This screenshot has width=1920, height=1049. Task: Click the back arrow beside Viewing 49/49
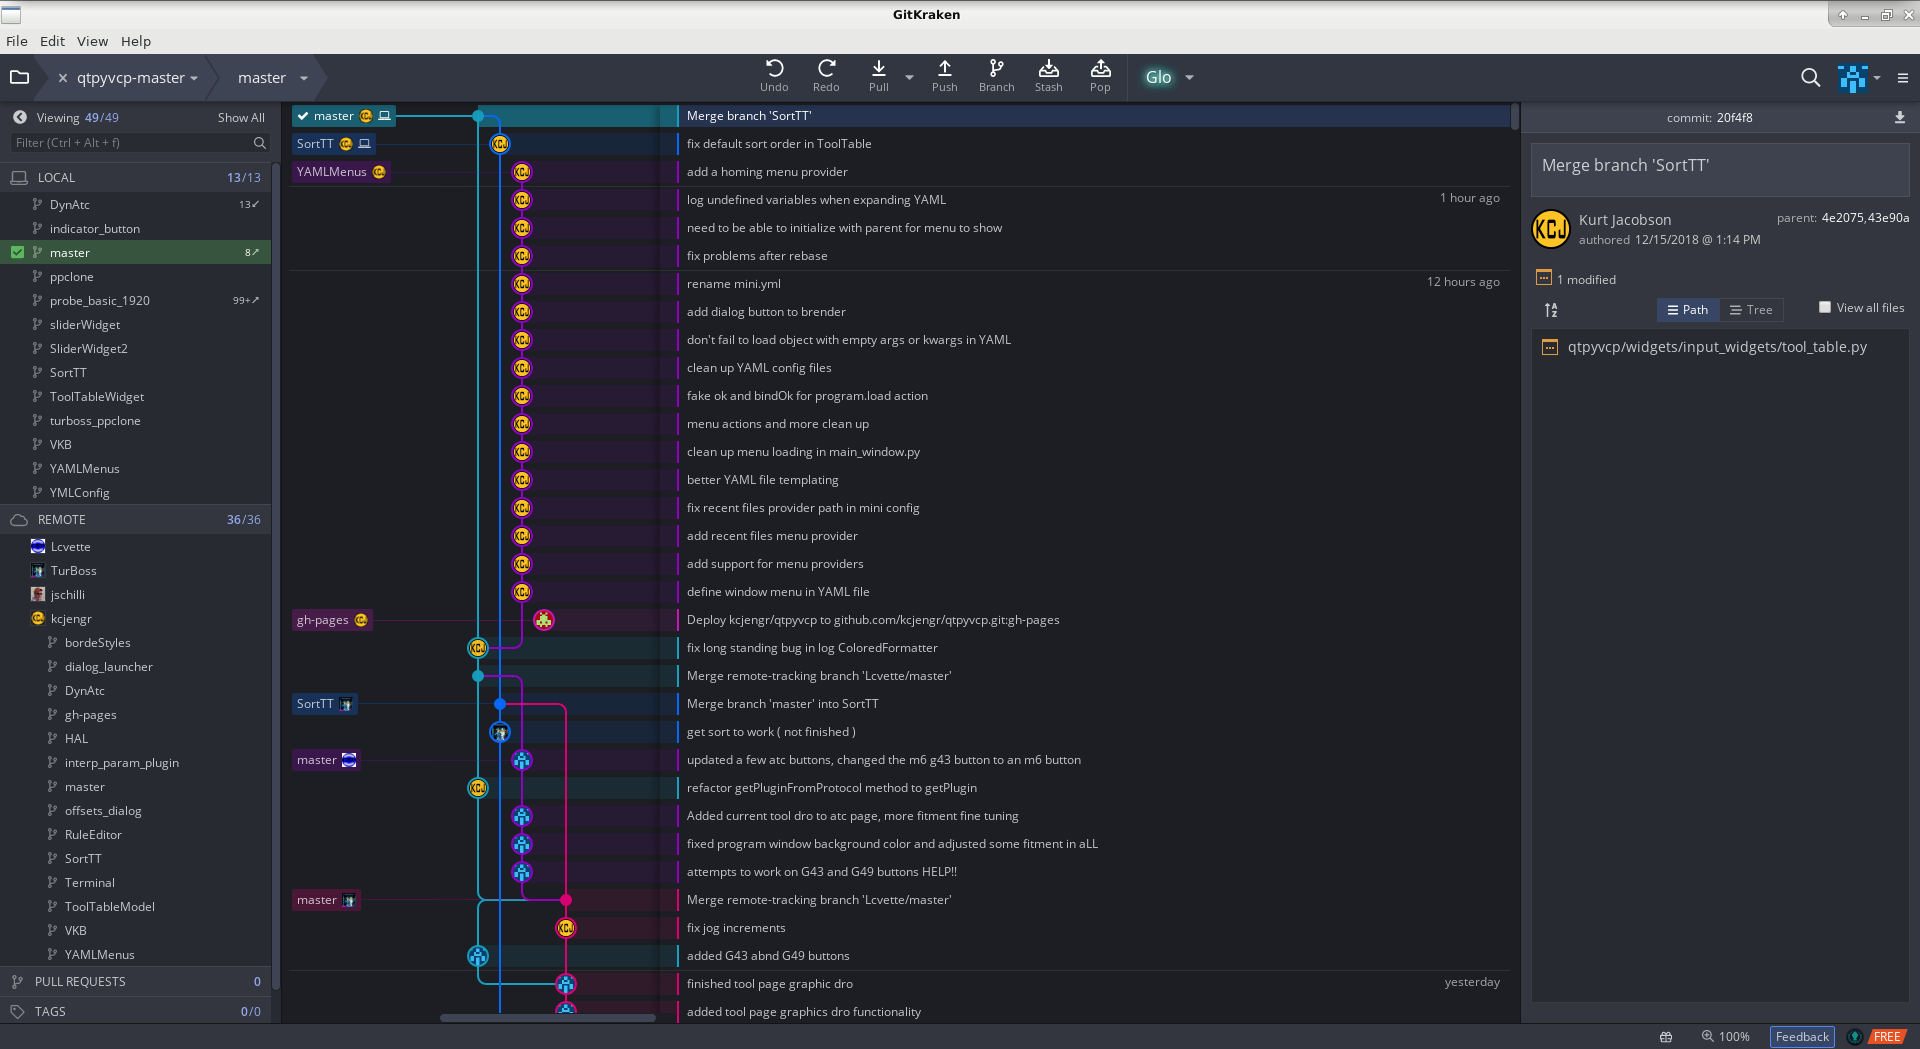[x=19, y=117]
